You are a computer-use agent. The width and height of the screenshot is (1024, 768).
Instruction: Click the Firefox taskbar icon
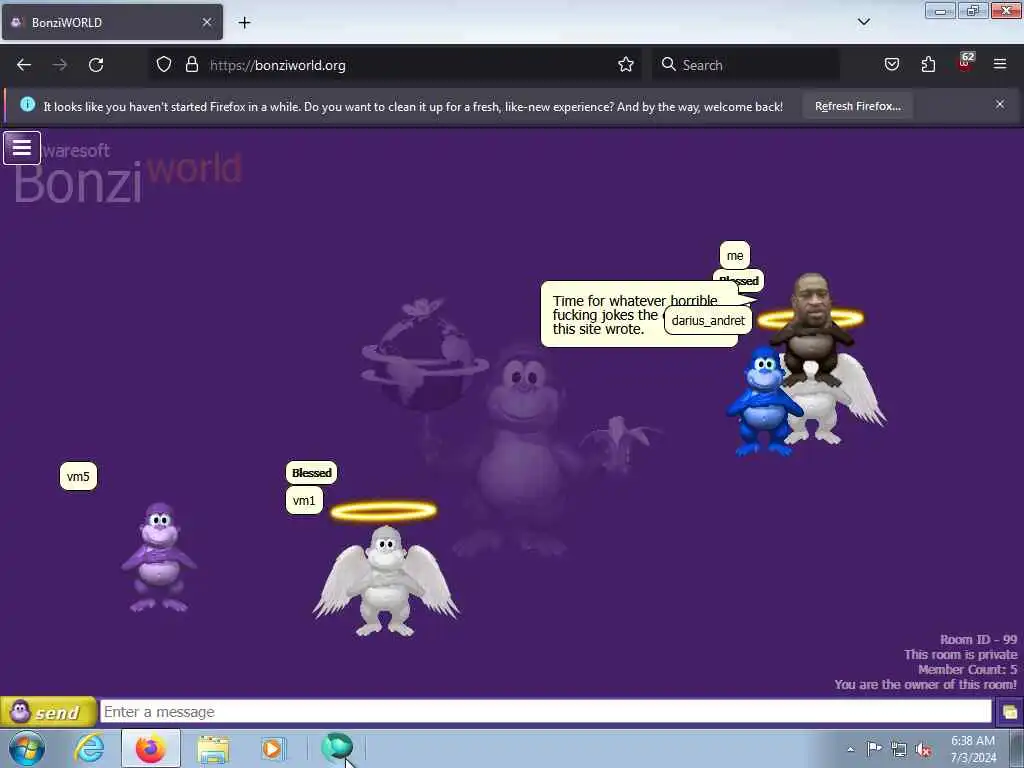[150, 748]
